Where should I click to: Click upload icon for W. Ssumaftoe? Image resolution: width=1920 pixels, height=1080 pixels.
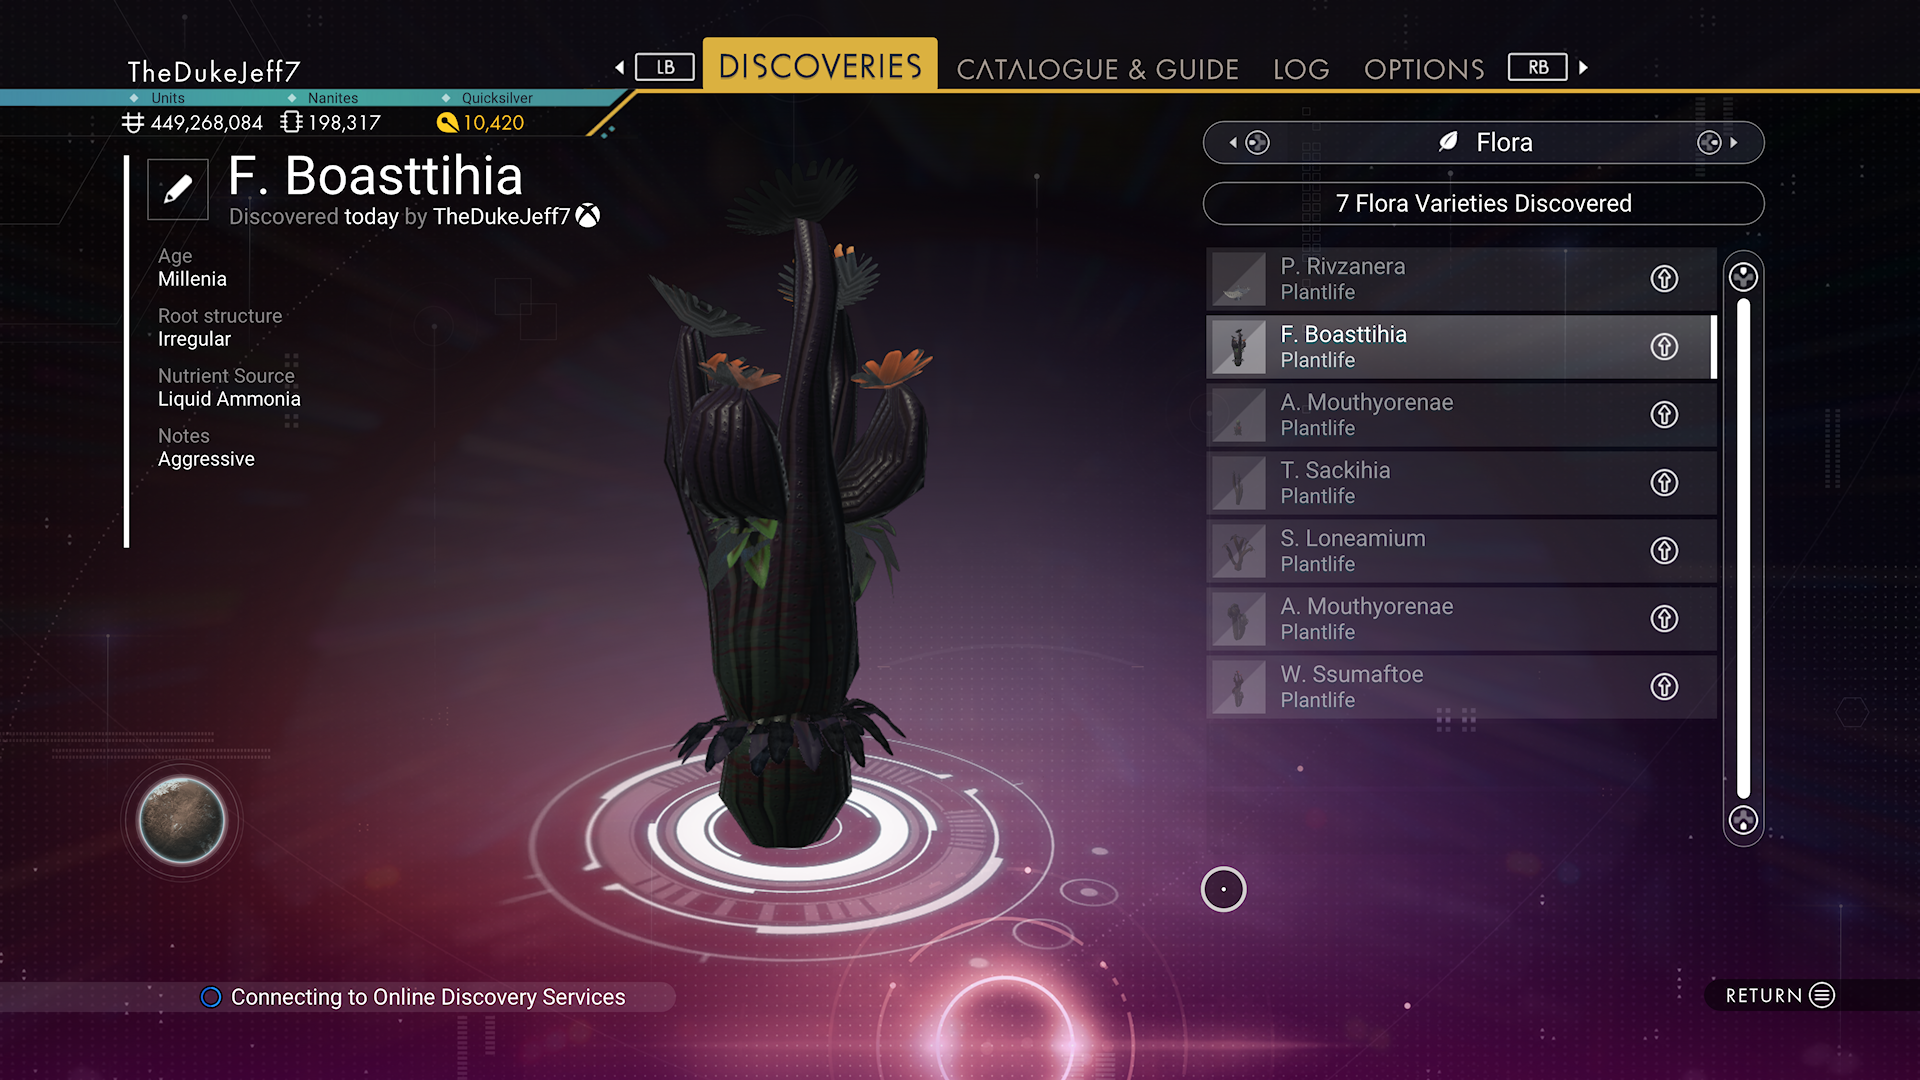click(1664, 687)
